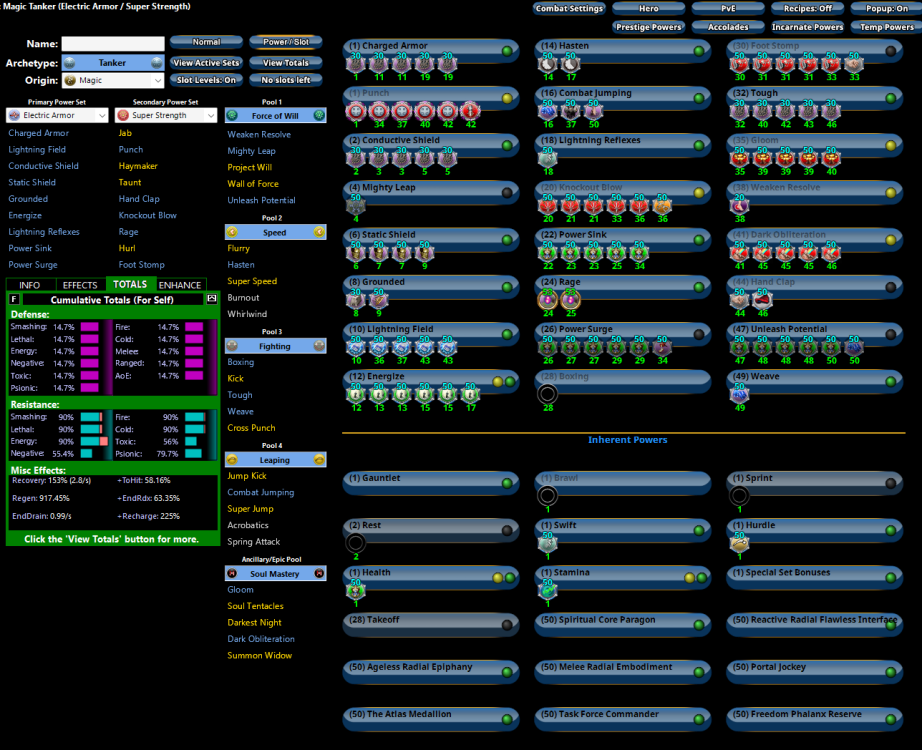Click the F icon in Cumulative Totals header
Screen dimensions: 922x750
(14, 299)
